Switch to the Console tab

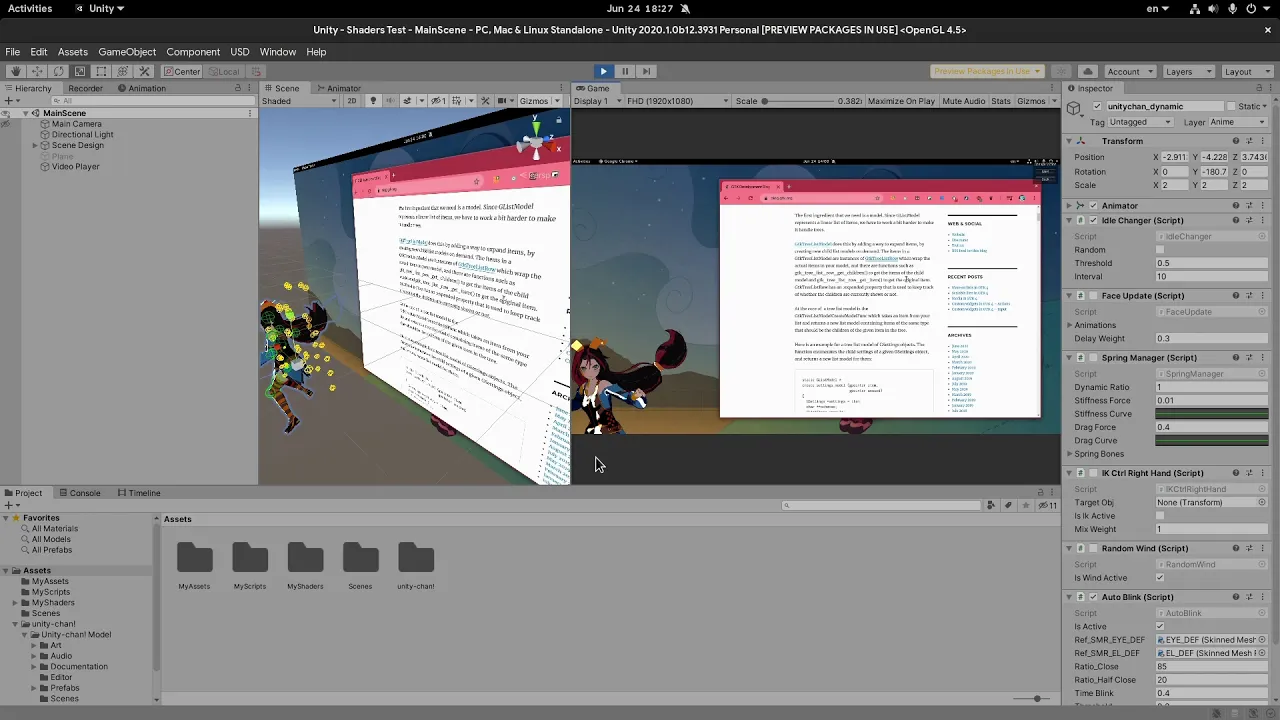79,493
